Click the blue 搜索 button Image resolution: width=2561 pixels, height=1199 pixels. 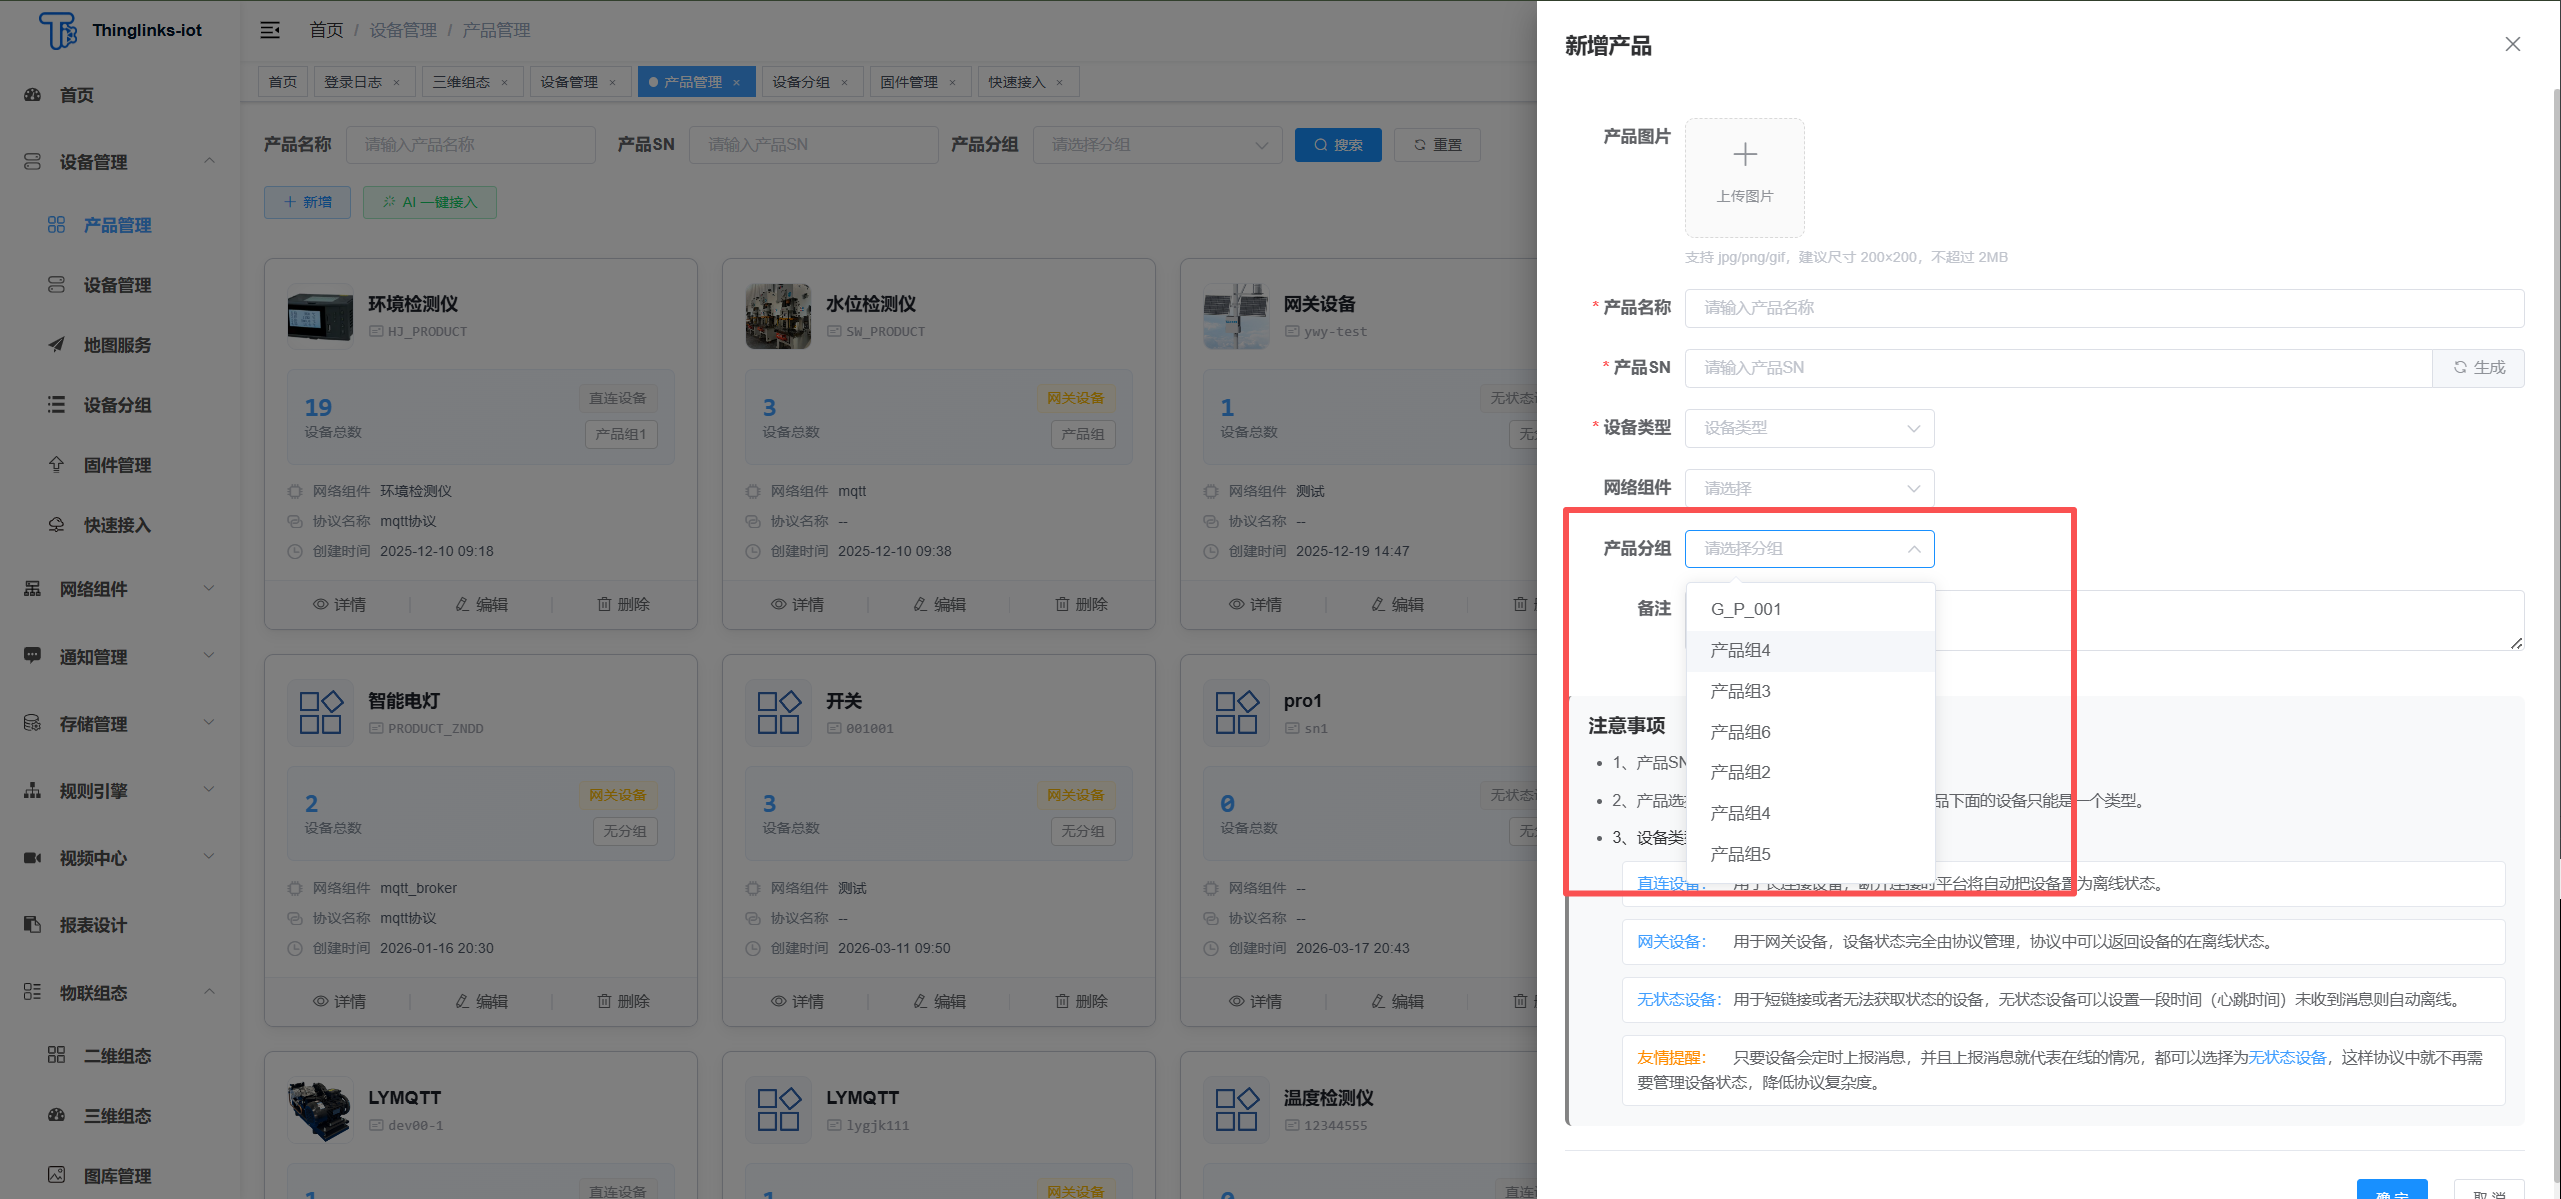coord(1338,145)
